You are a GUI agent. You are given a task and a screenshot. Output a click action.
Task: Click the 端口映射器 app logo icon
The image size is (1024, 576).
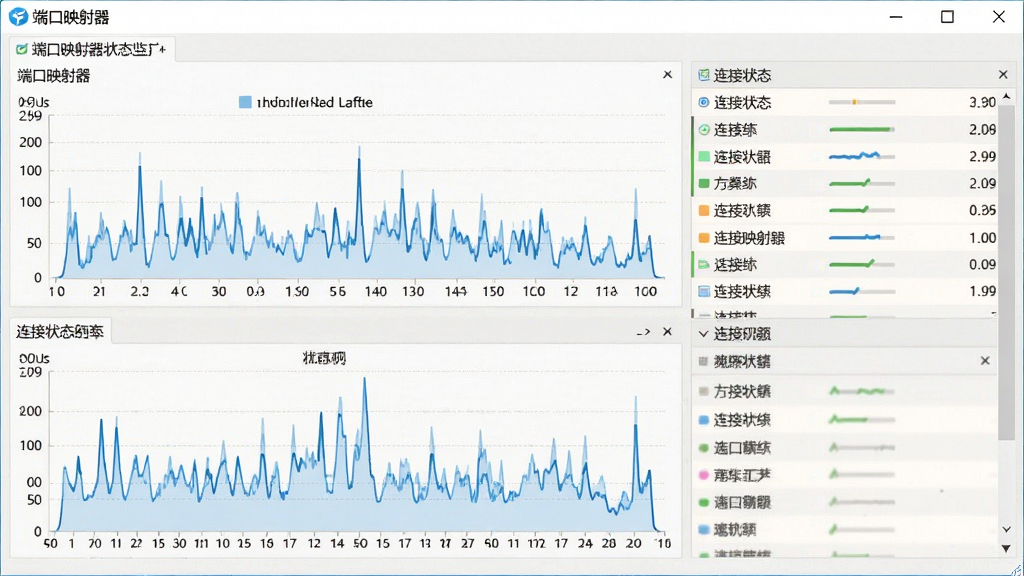[x=18, y=16]
